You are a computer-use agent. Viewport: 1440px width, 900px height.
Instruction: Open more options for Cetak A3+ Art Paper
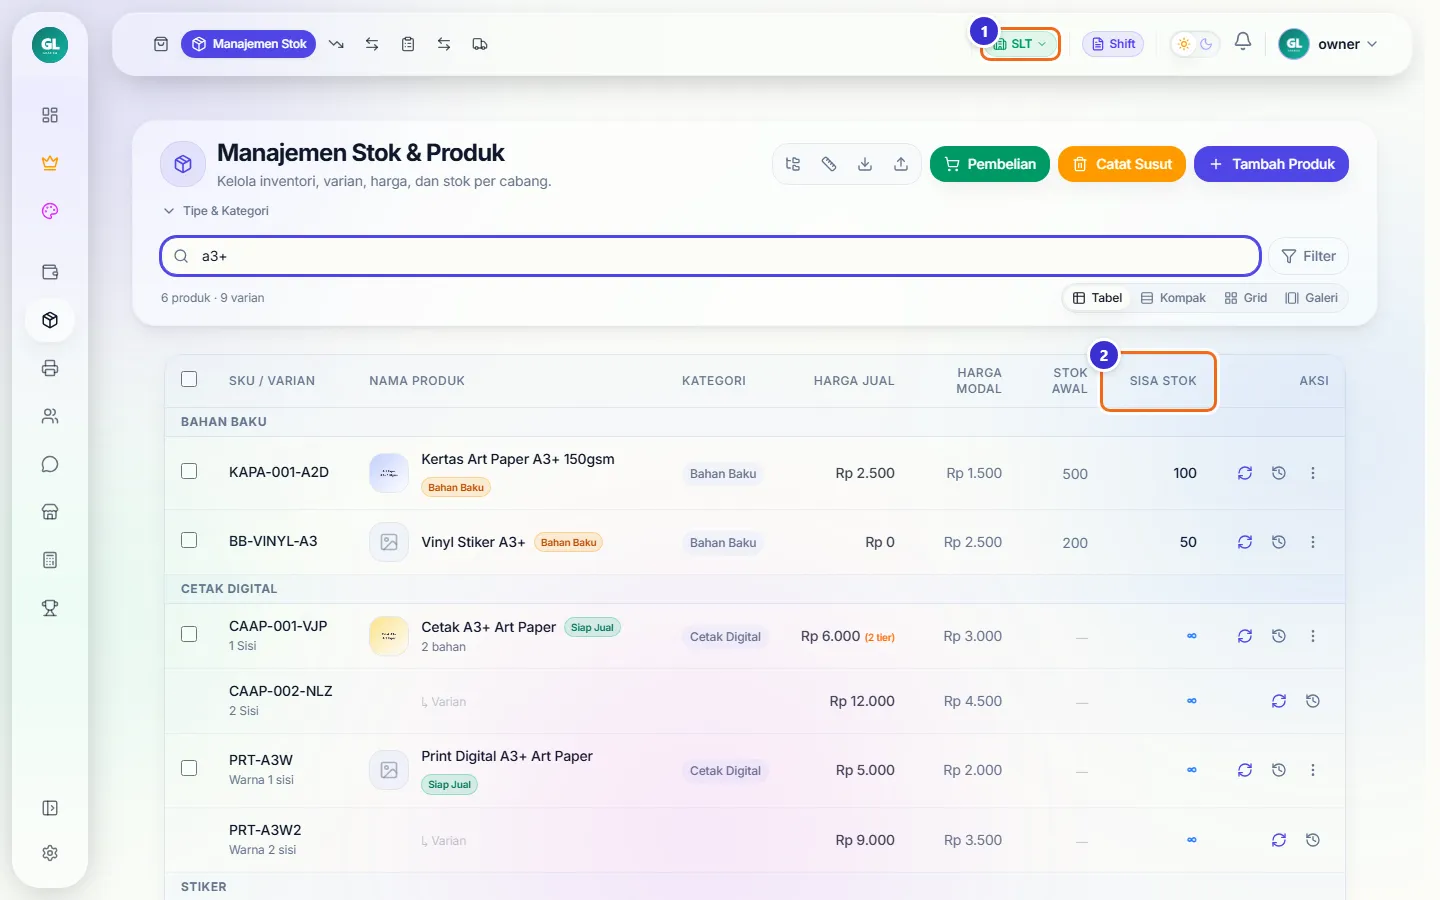pos(1313,636)
